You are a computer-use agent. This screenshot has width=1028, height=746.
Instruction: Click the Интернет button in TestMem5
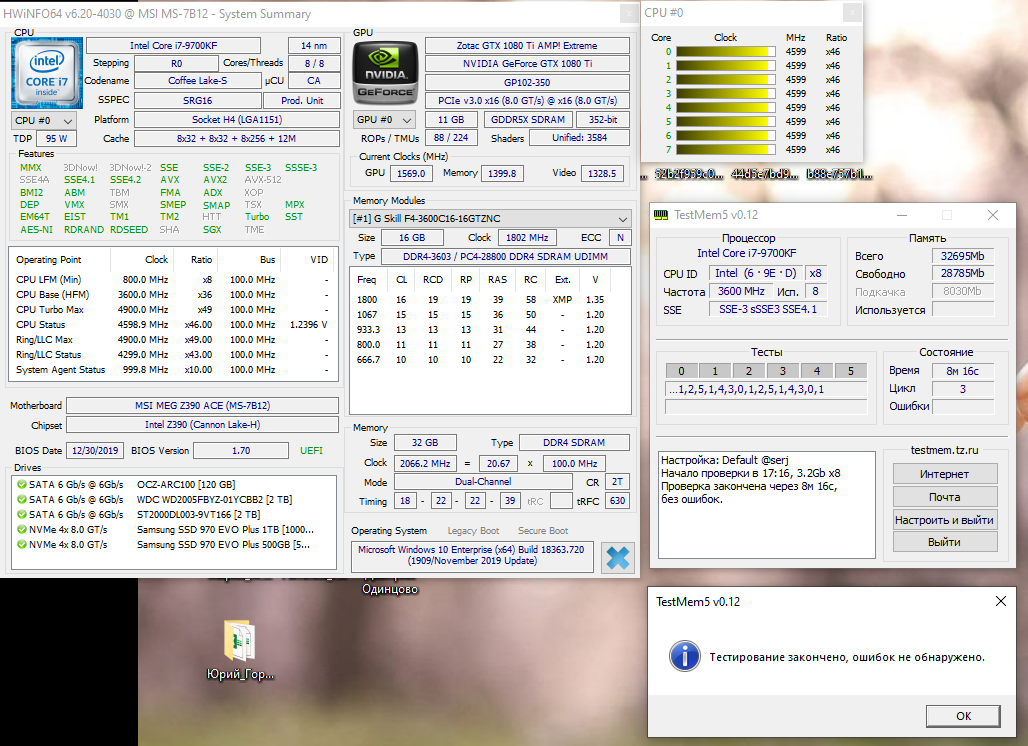coord(945,474)
